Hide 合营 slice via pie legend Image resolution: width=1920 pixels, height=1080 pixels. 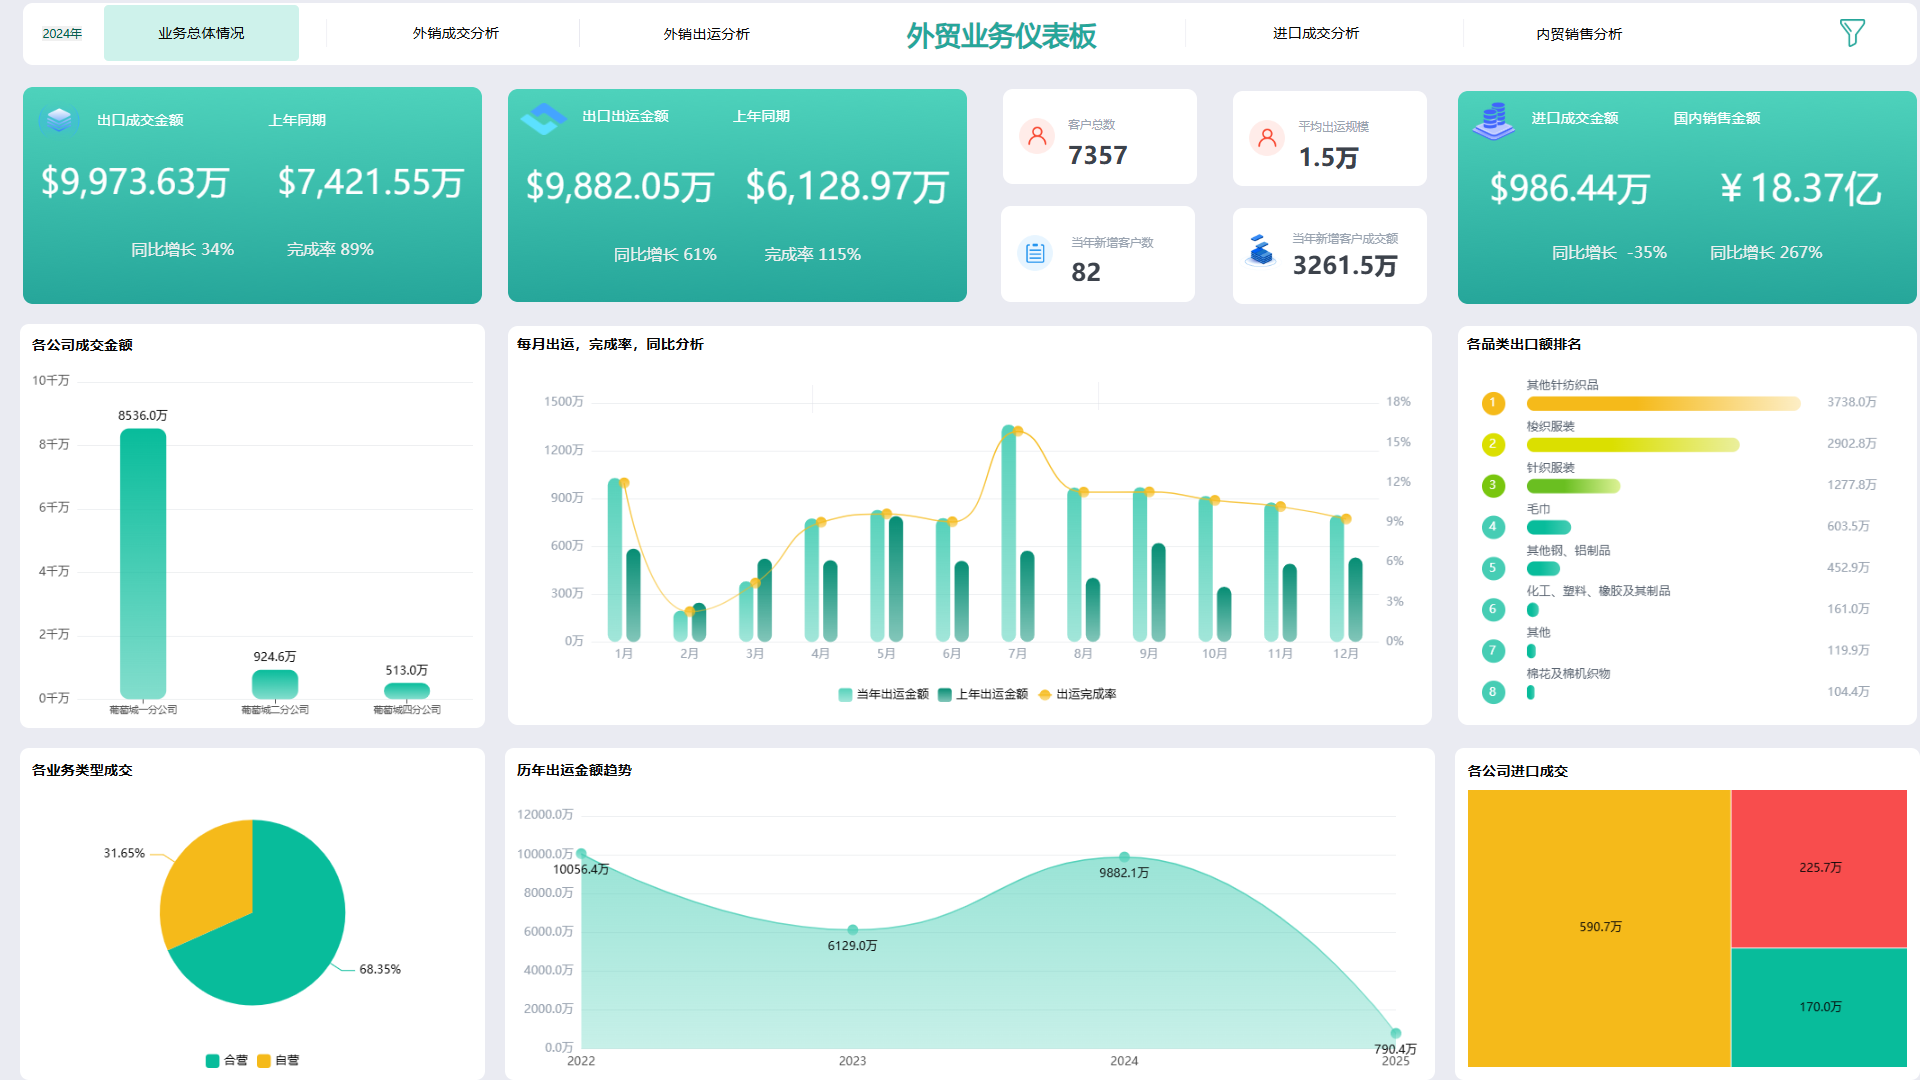tap(227, 1060)
